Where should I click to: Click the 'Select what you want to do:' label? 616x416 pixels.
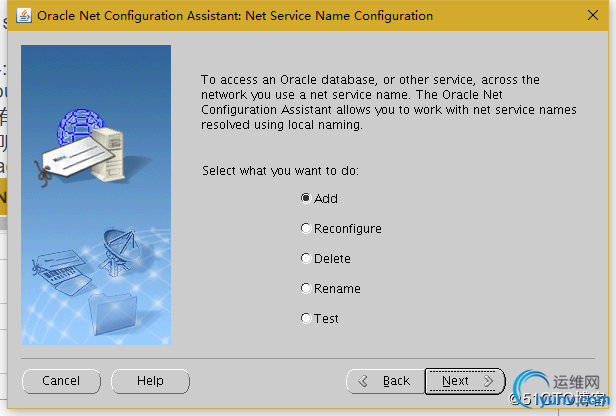(280, 171)
